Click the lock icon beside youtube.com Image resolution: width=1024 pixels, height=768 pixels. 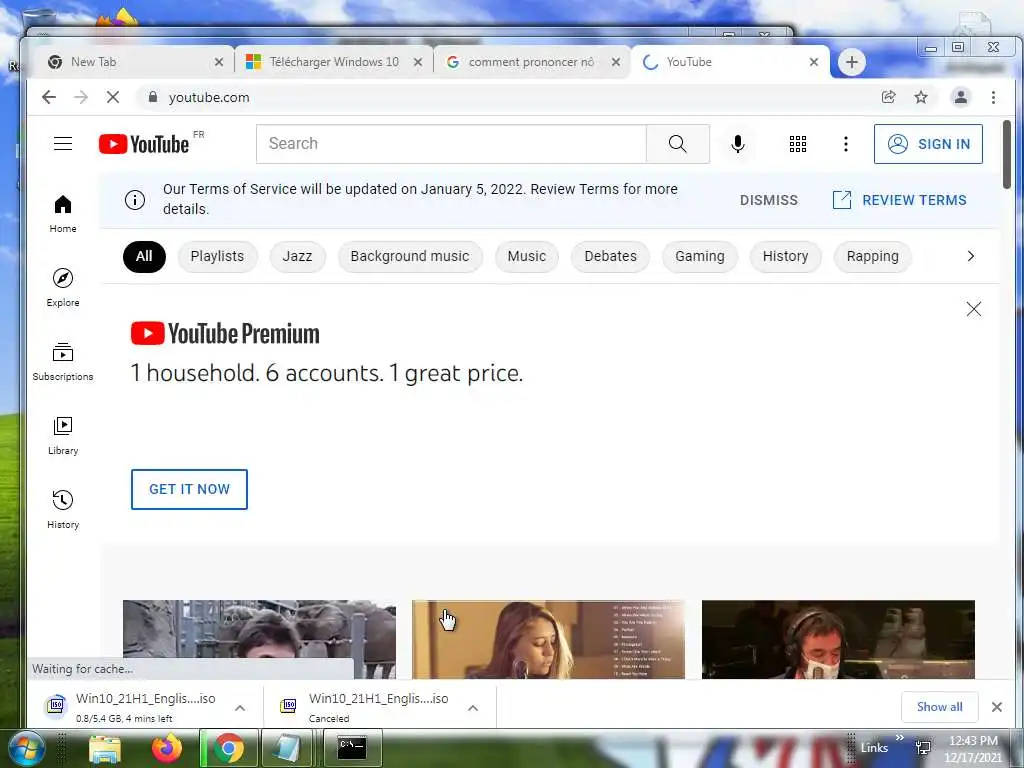[x=153, y=97]
